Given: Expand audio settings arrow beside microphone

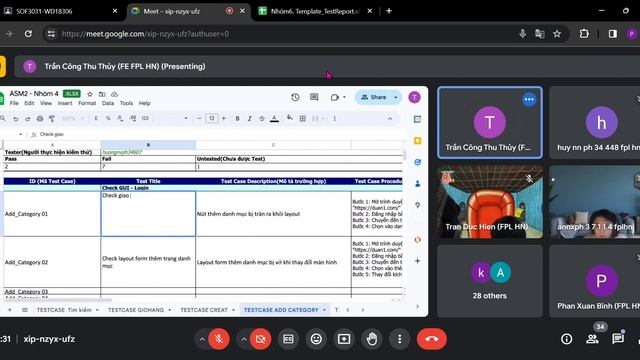Looking at the screenshot, I should pos(202,339).
